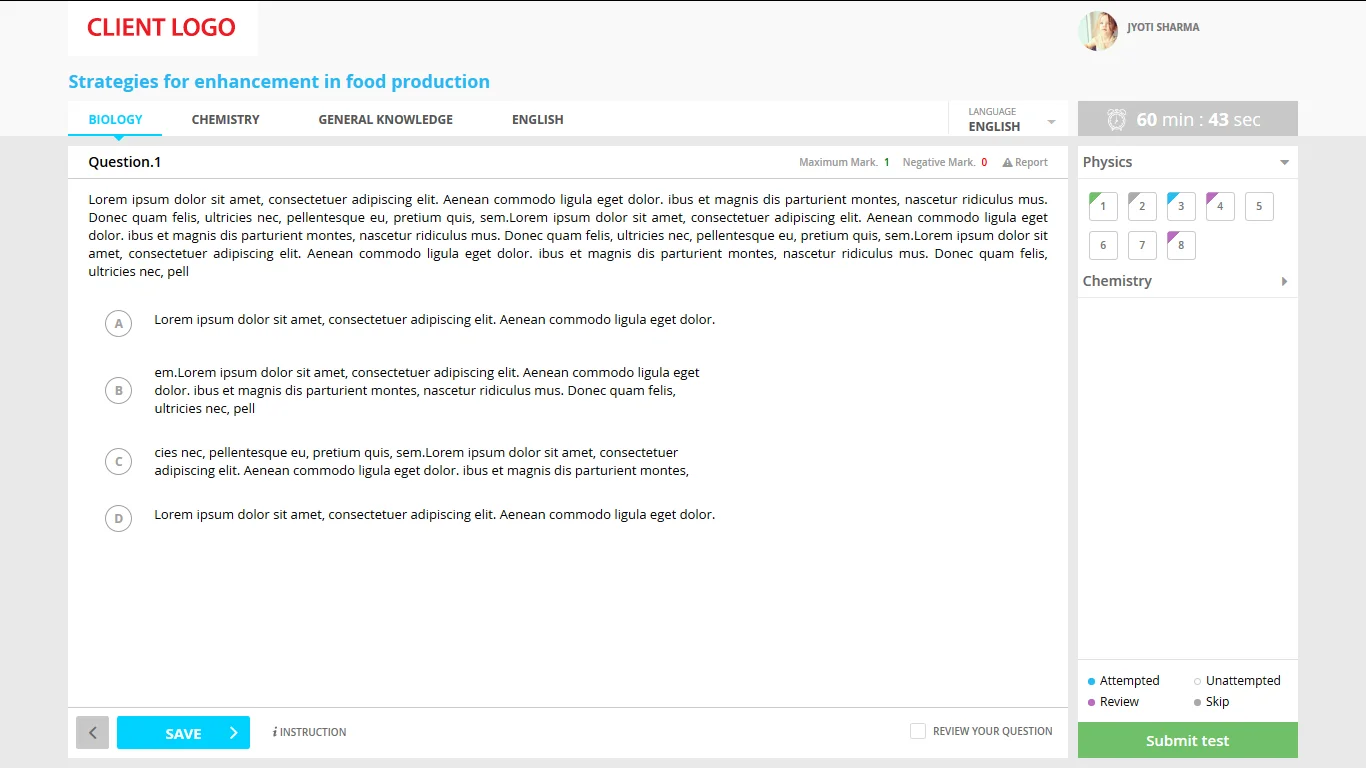1366x768 pixels.
Task: Select question 5 in the Physics palette
Action: pyautogui.click(x=1258, y=206)
